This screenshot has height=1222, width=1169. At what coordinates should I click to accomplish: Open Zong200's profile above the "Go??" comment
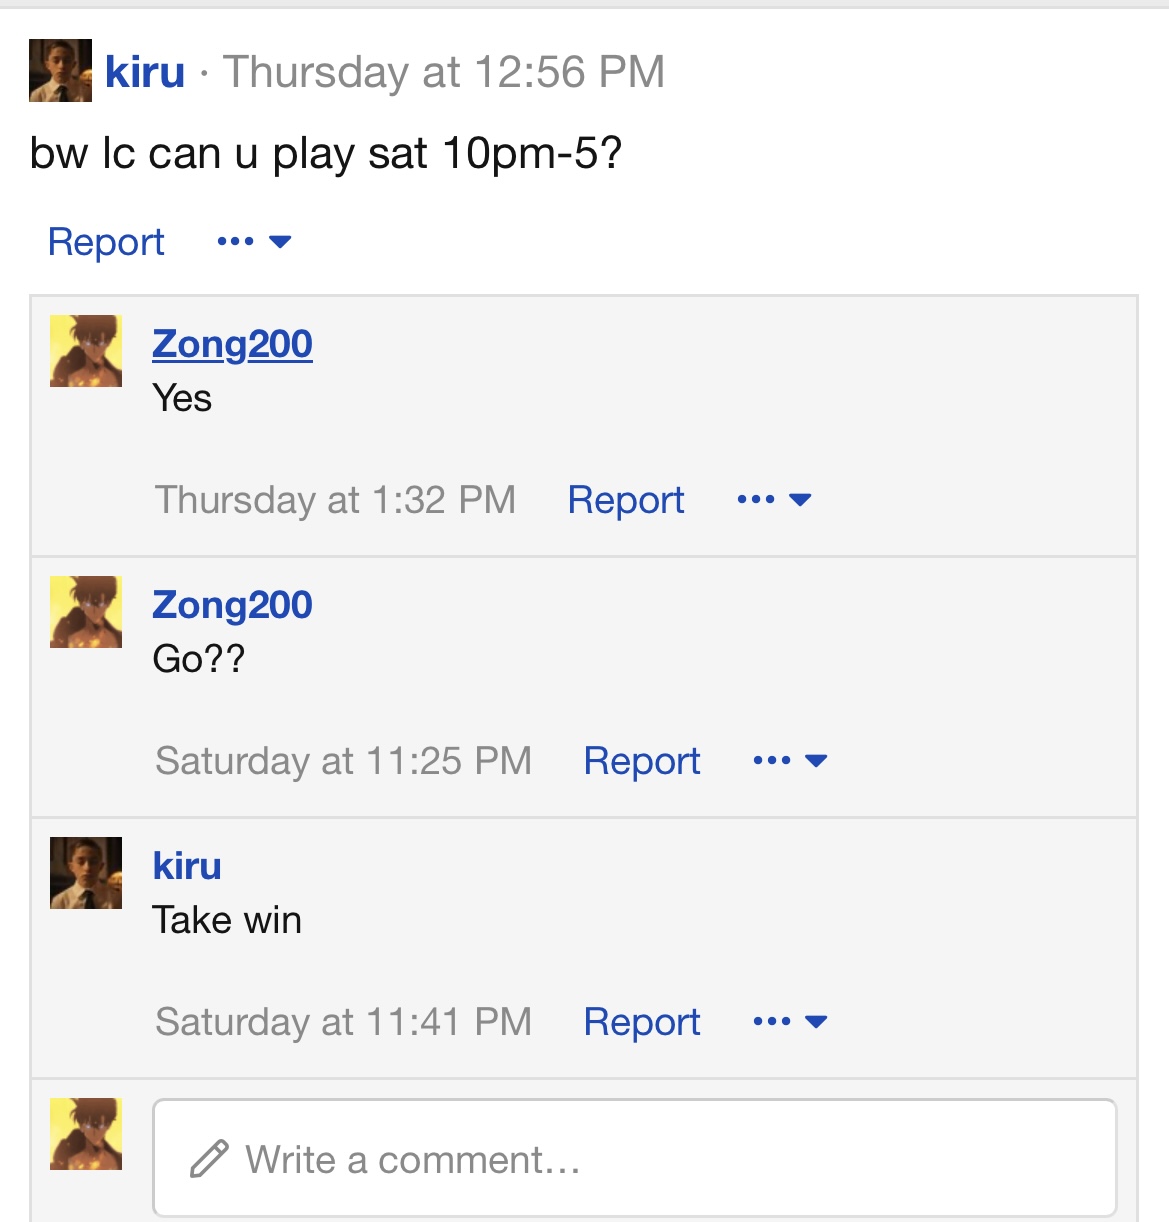[x=232, y=605]
